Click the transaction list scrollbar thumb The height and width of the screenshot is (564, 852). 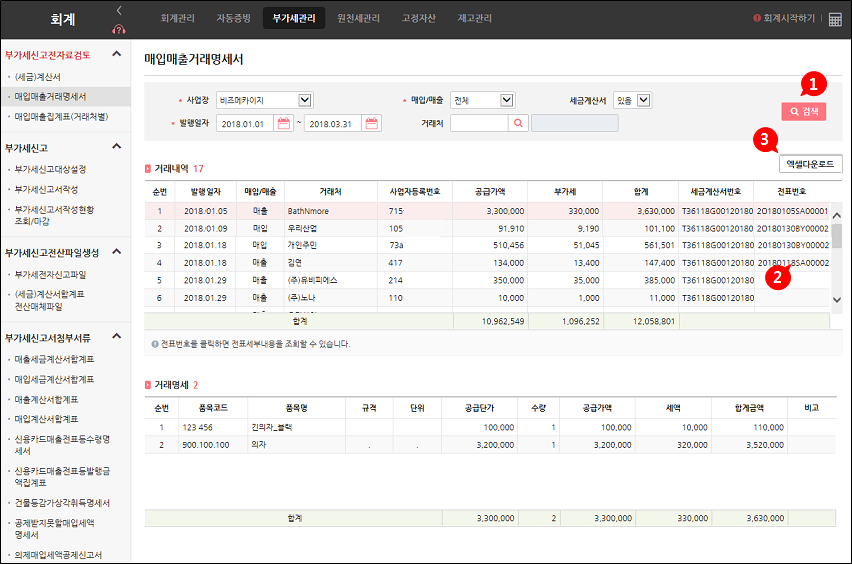pyautogui.click(x=837, y=236)
